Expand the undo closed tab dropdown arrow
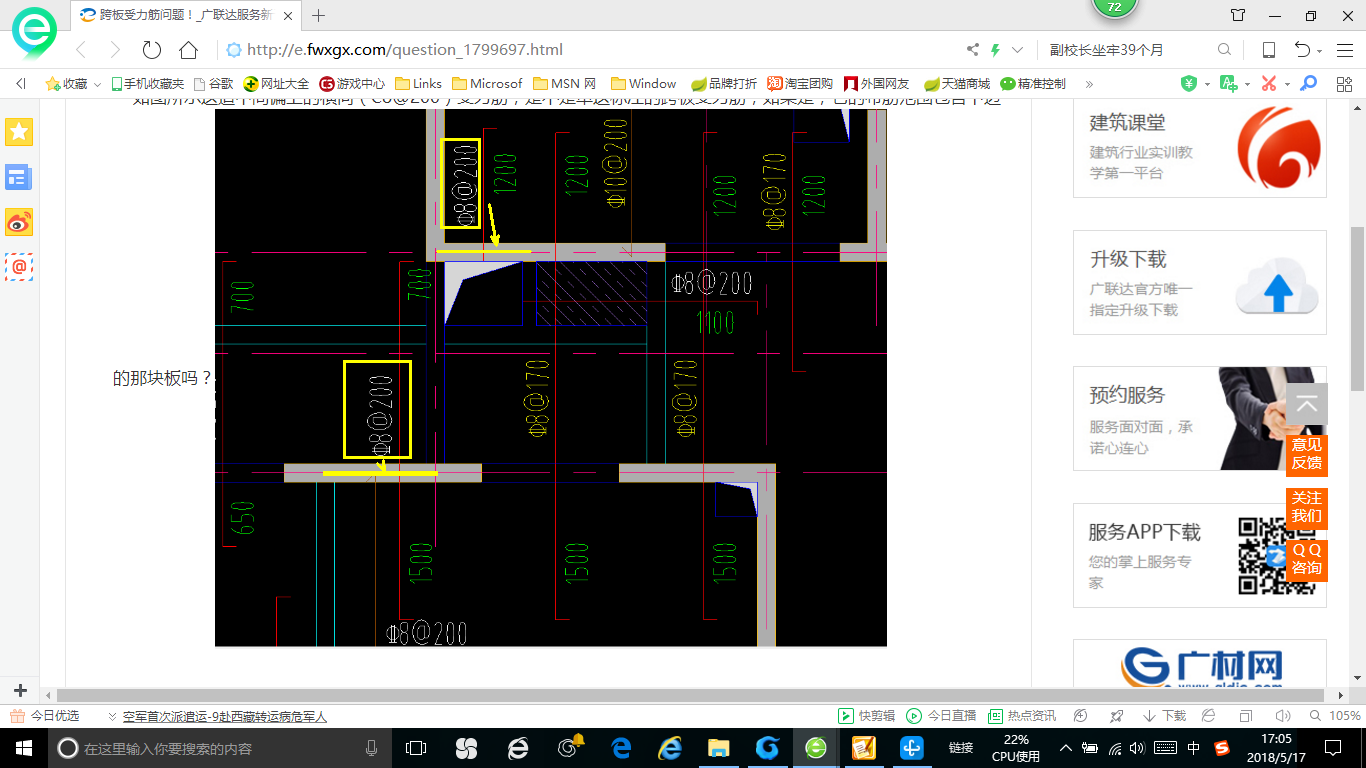 pos(1320,51)
